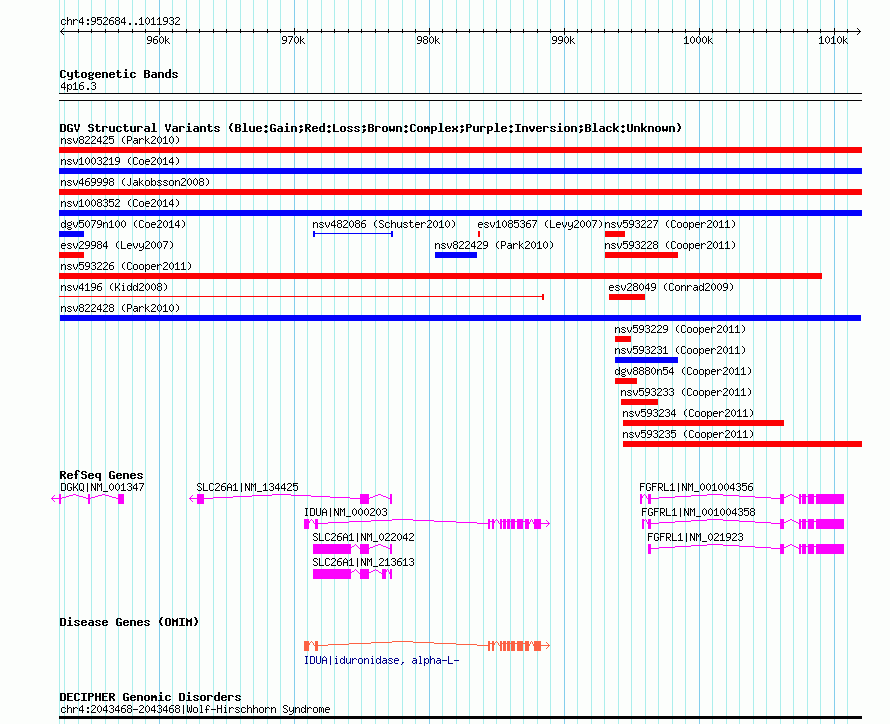Screen dimensions: 890x724
Task: Click the nsv593231 (Cooper2011) blue gain bar
Action: pos(646,360)
